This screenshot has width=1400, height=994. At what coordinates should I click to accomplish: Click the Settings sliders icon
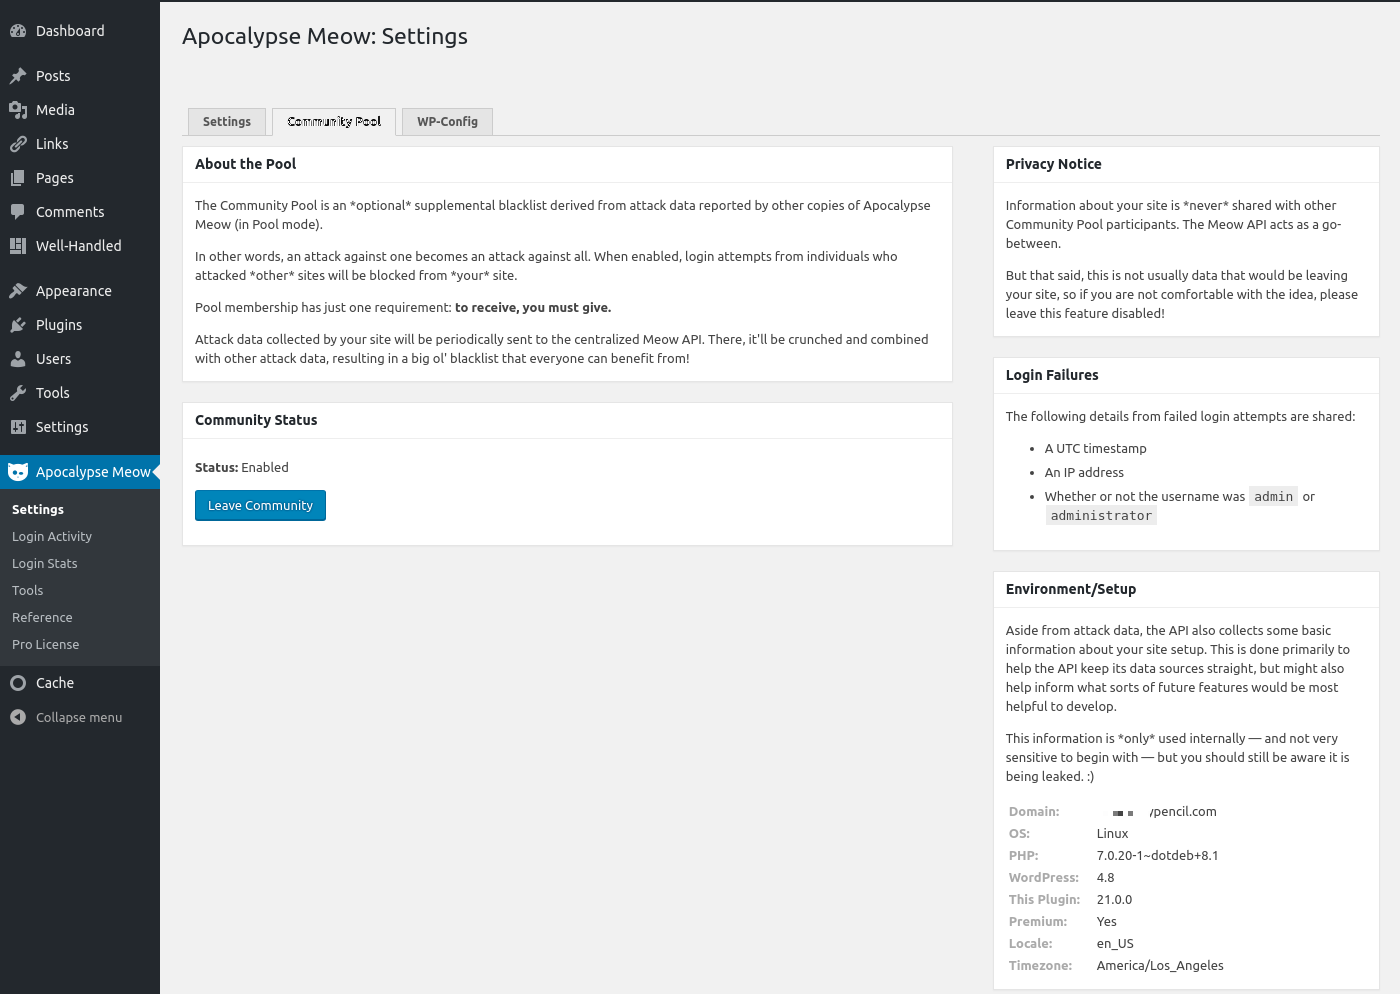pos(18,427)
